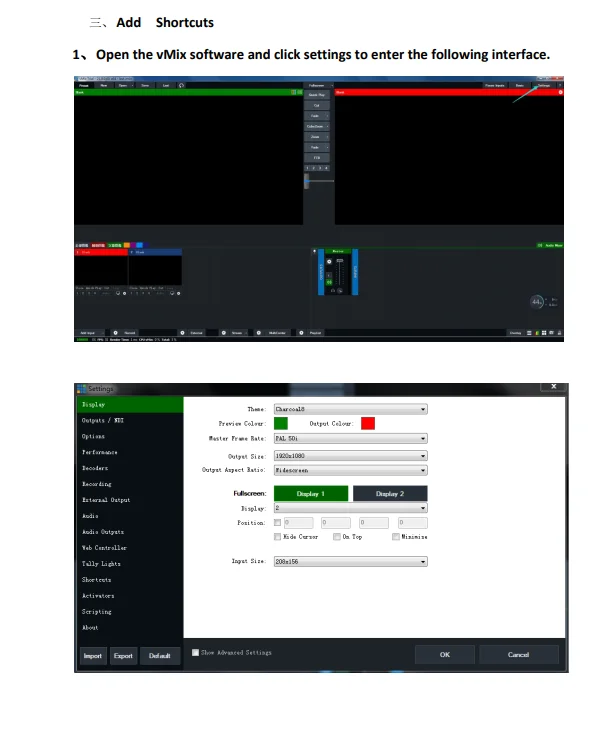Click the icon just left of the lock
Image resolution: width=615 pixels, height=738 pixels.
(x=551, y=333)
